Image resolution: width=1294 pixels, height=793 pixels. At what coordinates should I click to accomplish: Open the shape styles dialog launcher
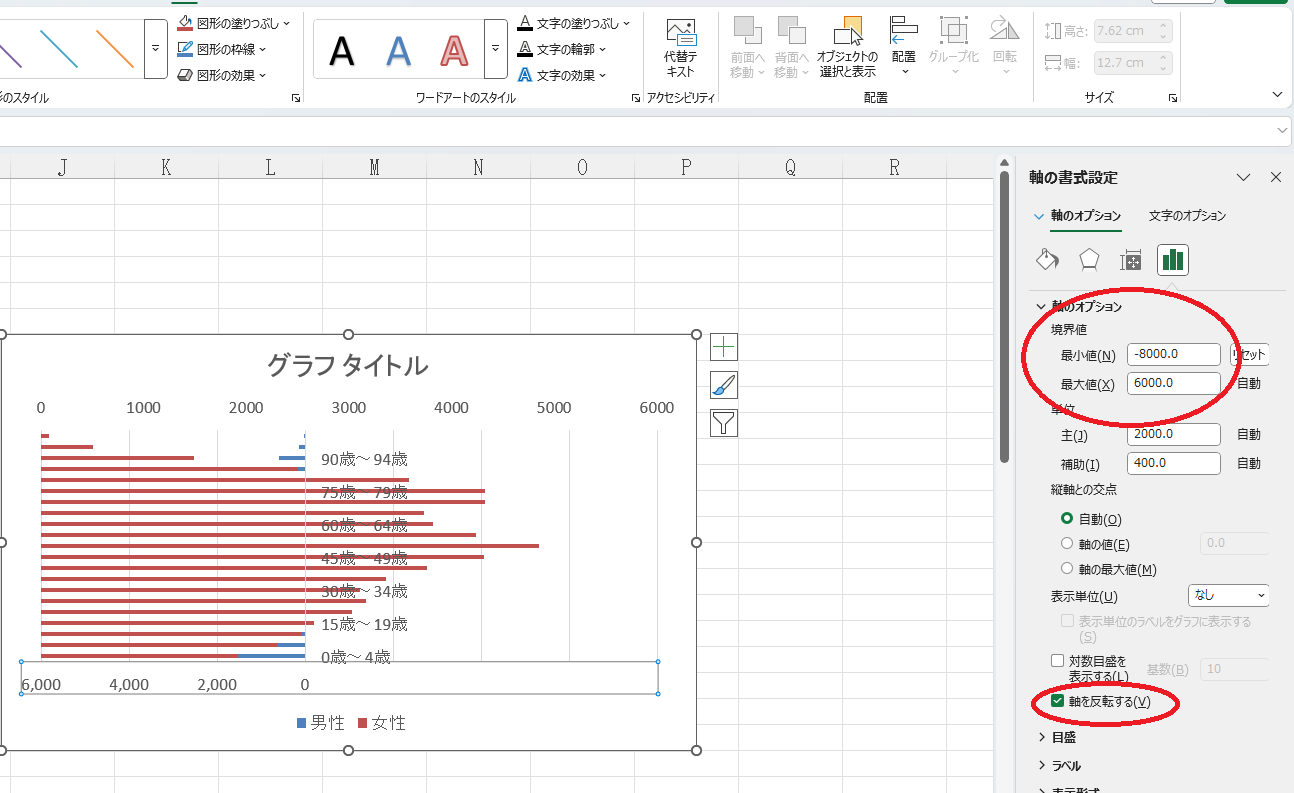pos(296,99)
